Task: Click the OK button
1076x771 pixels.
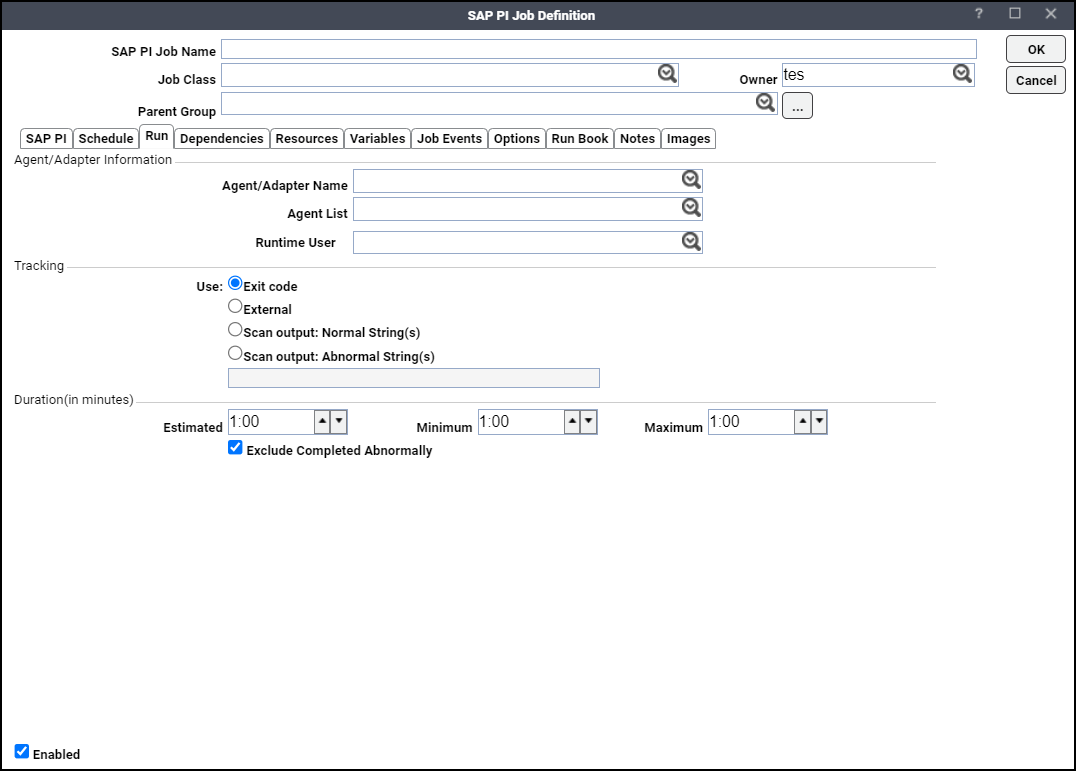Action: coord(1036,49)
